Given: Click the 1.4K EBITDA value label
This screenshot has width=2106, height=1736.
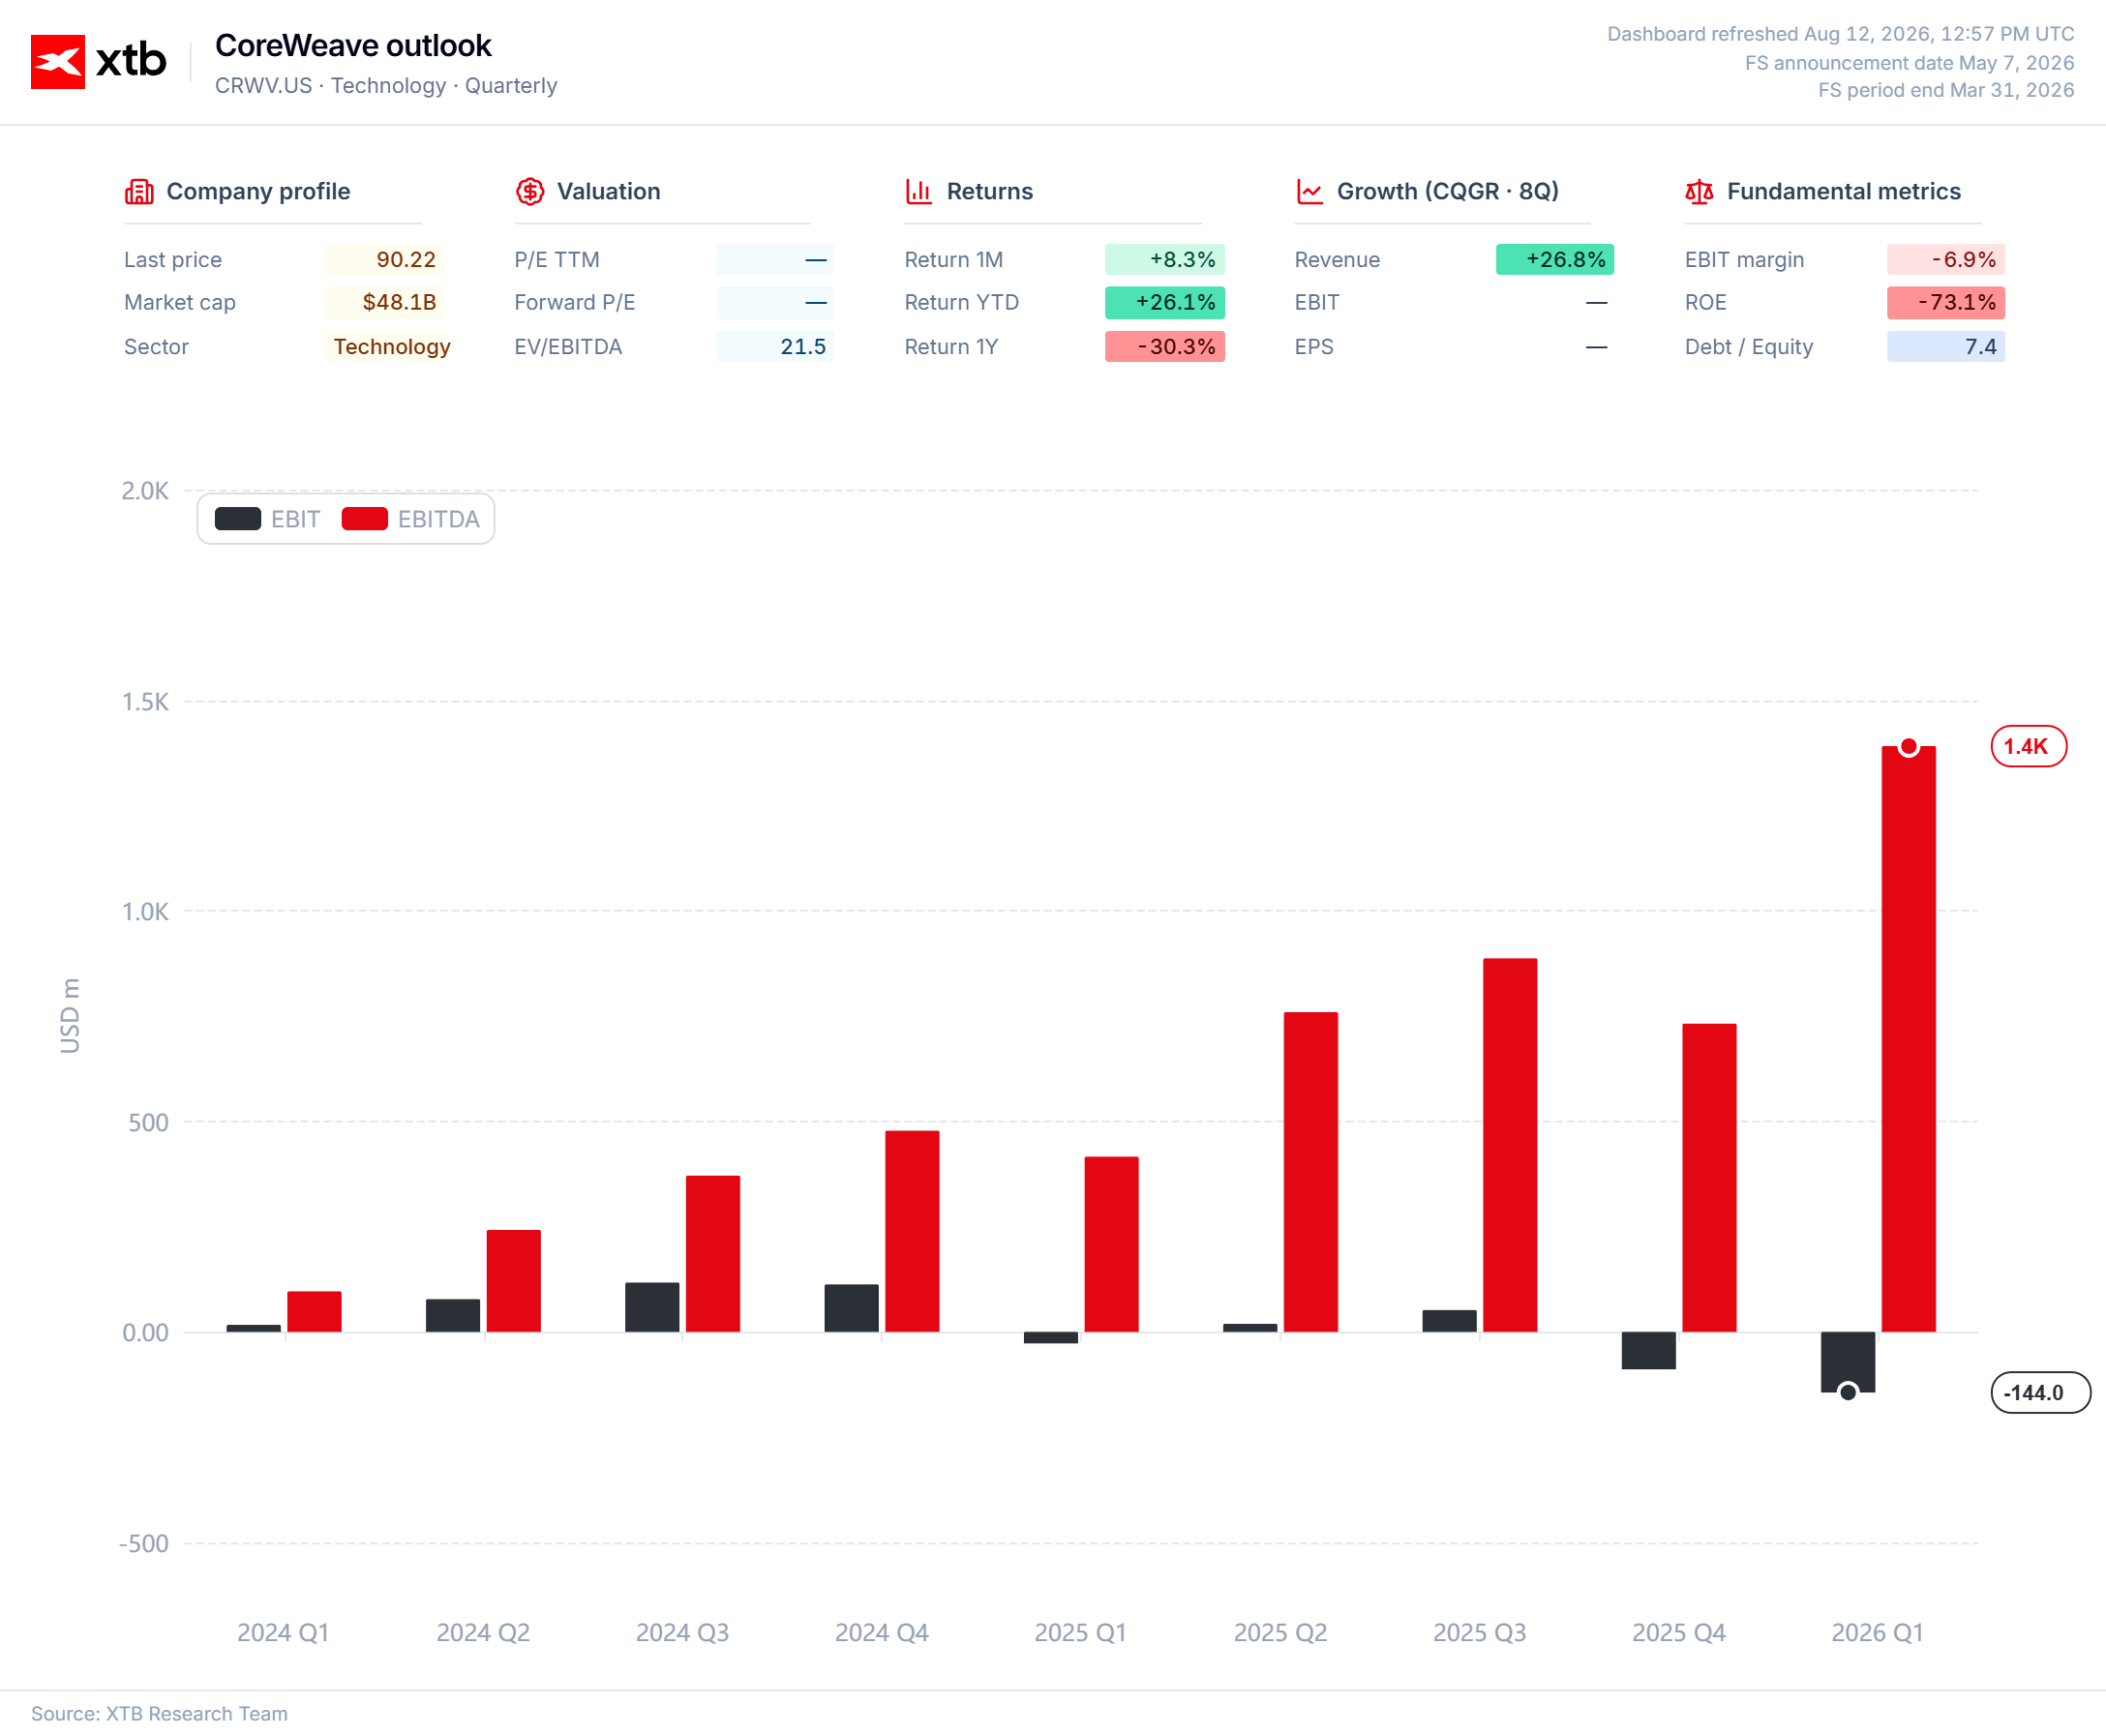Looking at the screenshot, I should 2028,746.
